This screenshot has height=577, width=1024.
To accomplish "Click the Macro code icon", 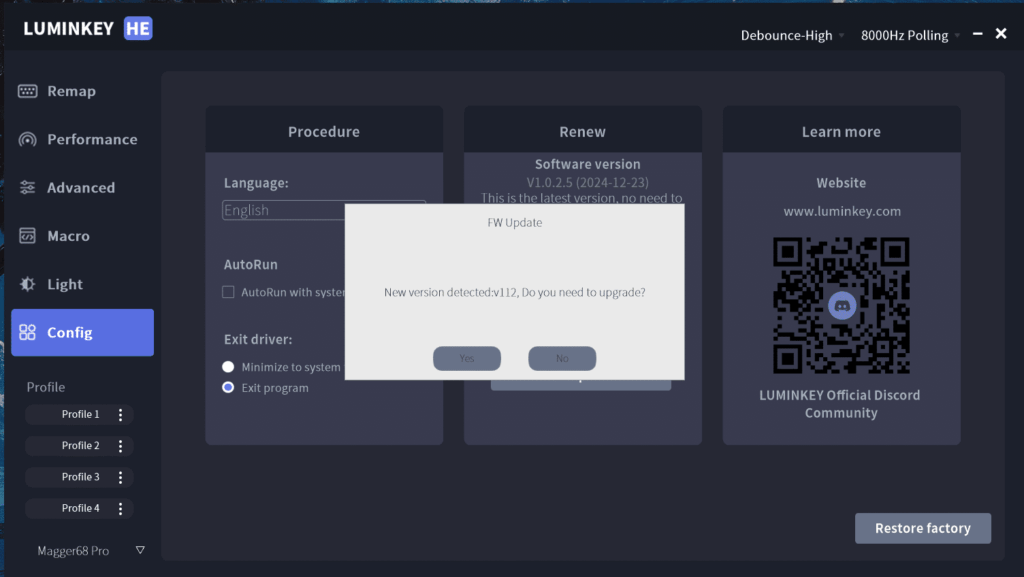I will click(x=27, y=236).
